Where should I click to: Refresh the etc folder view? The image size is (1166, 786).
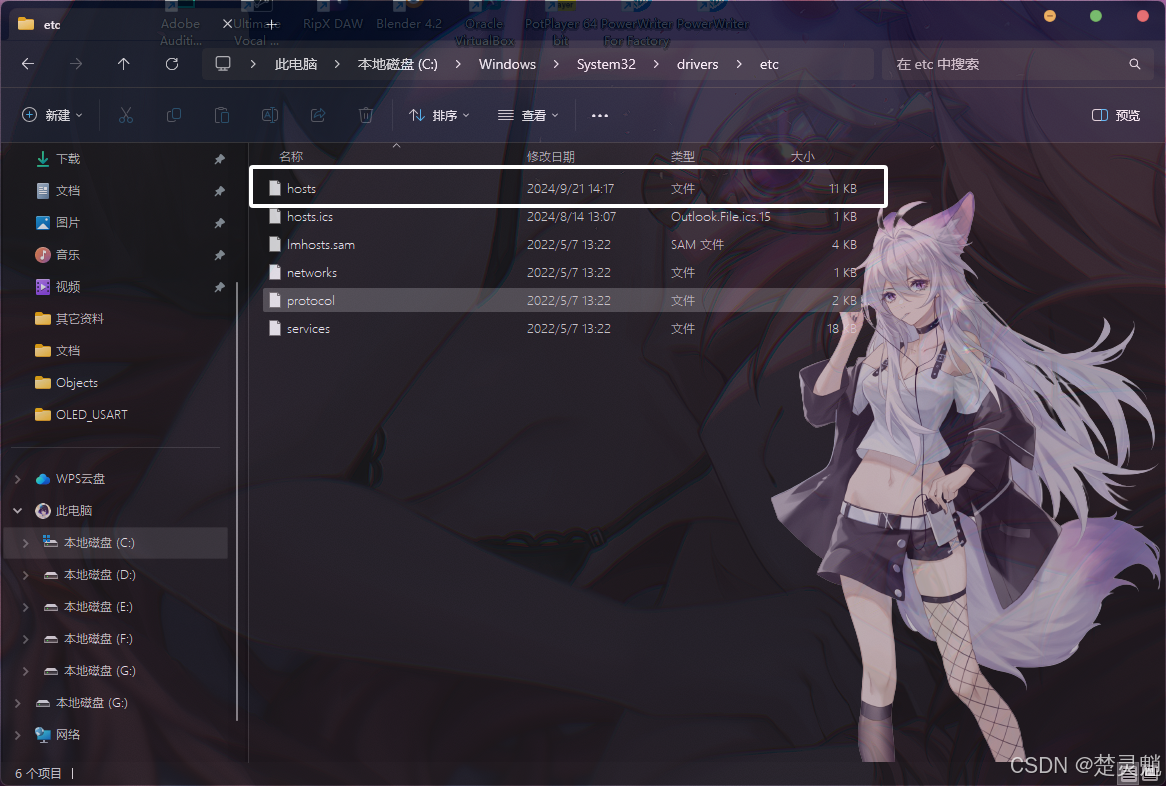(172, 64)
